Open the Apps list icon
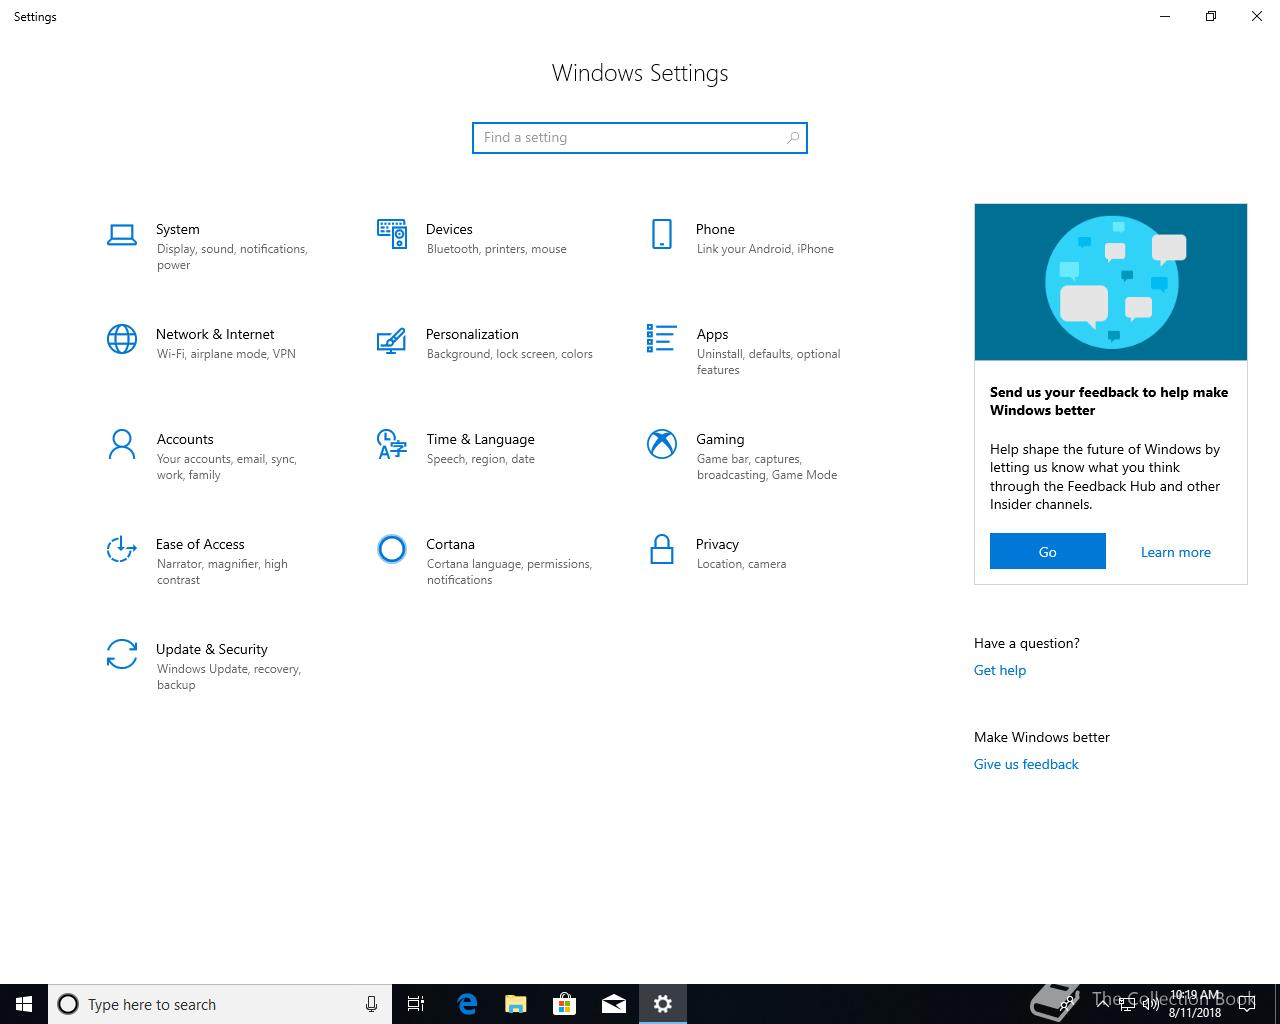This screenshot has width=1280, height=1024. [662, 339]
